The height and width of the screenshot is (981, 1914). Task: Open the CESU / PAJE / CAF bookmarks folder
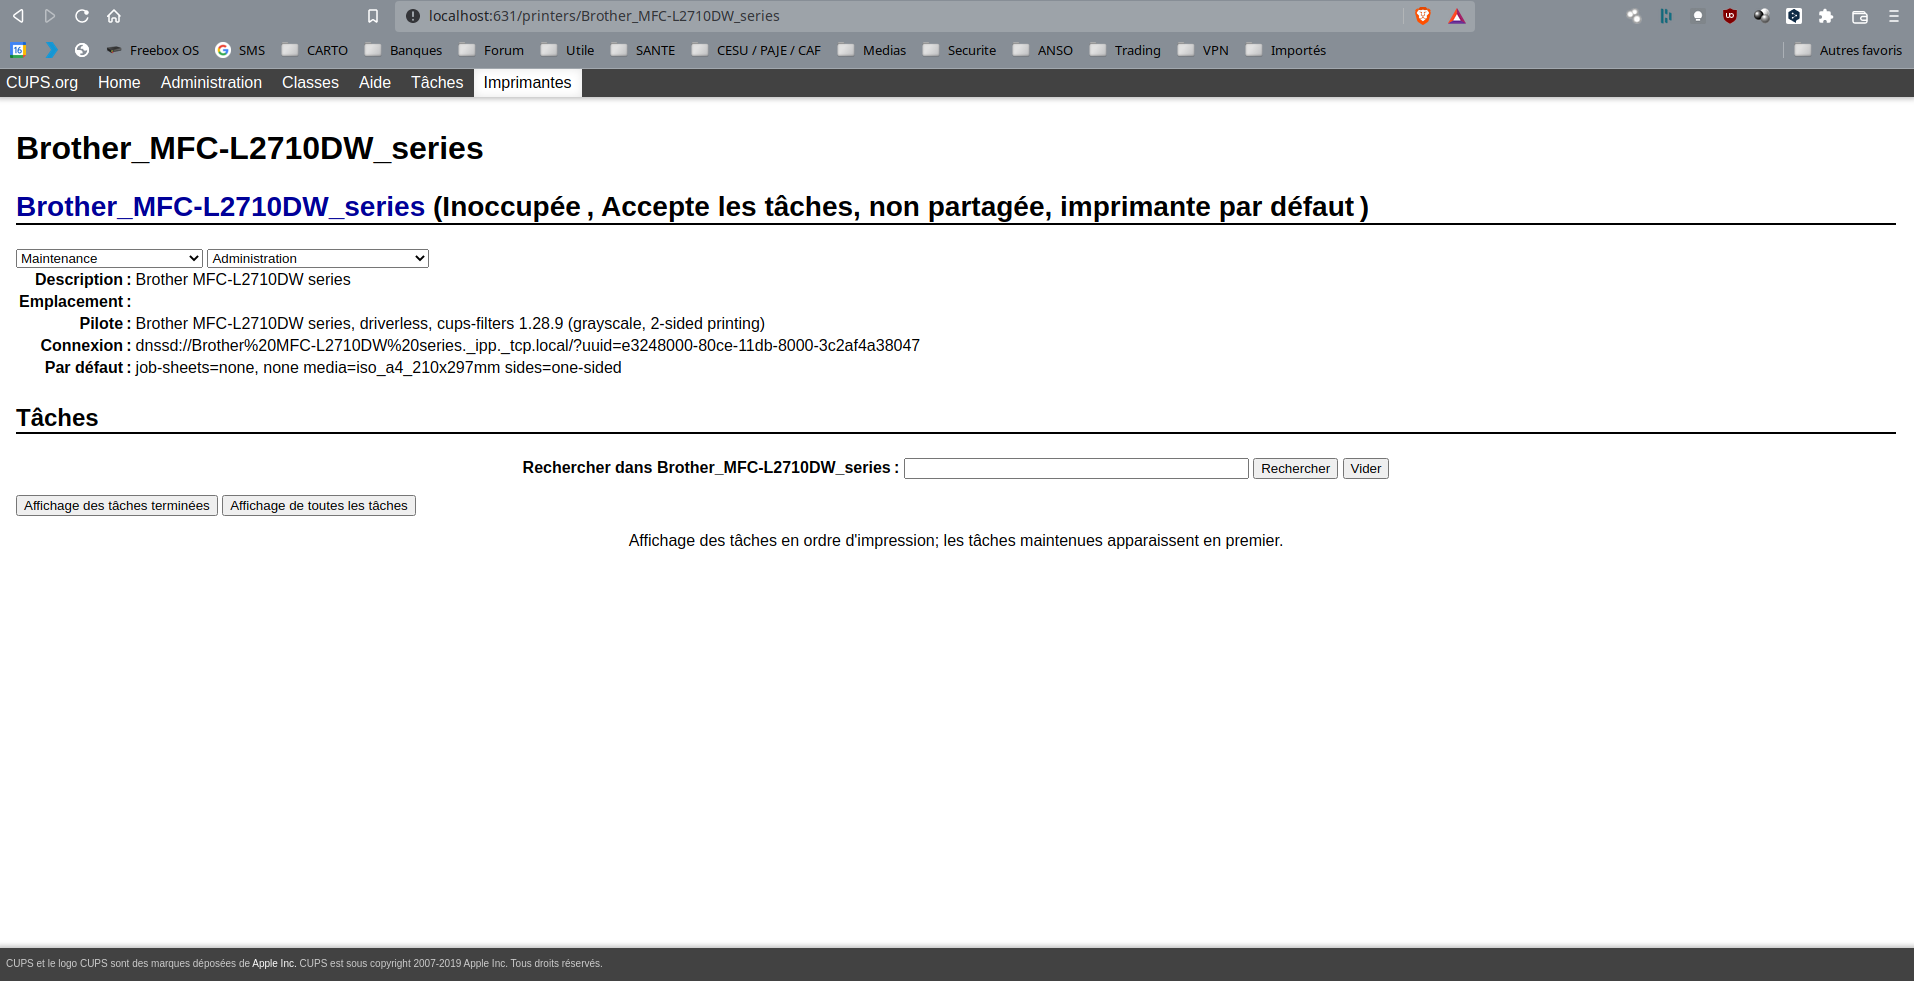(756, 50)
